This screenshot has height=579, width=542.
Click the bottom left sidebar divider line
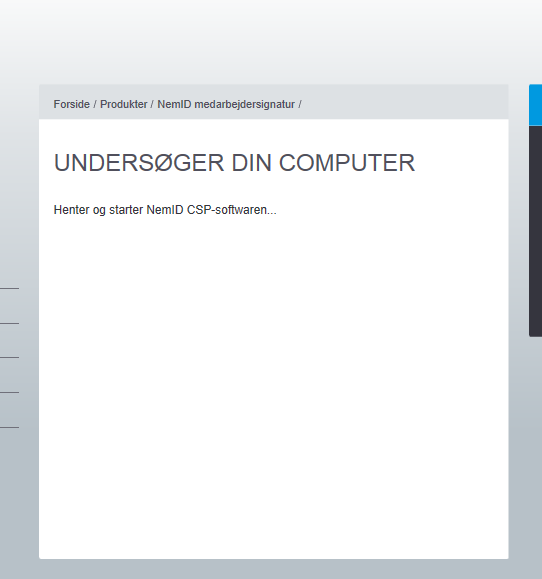pos(10,428)
